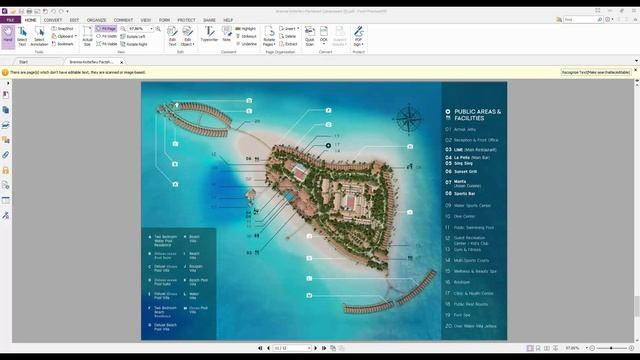
Task: Click the zoom out minus at slider
Action: click(x=592, y=348)
